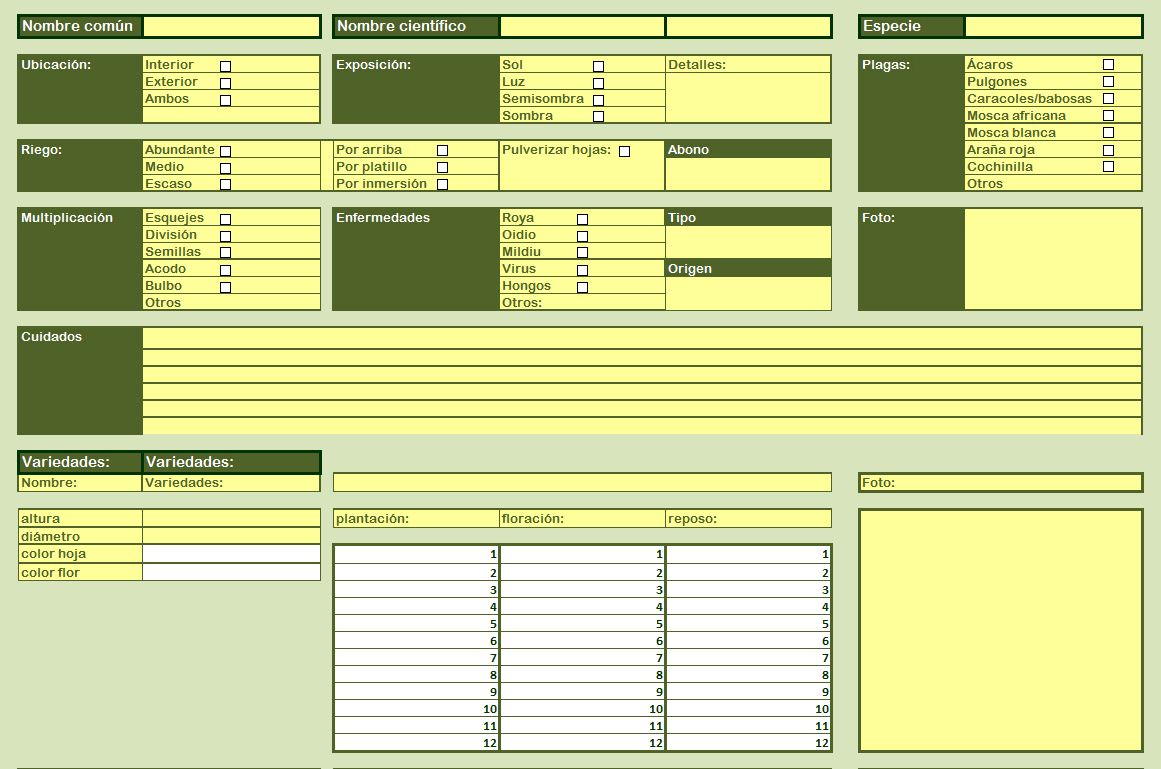This screenshot has width=1161, height=769.
Task: Select the Semillas checkbox
Action: coord(226,253)
